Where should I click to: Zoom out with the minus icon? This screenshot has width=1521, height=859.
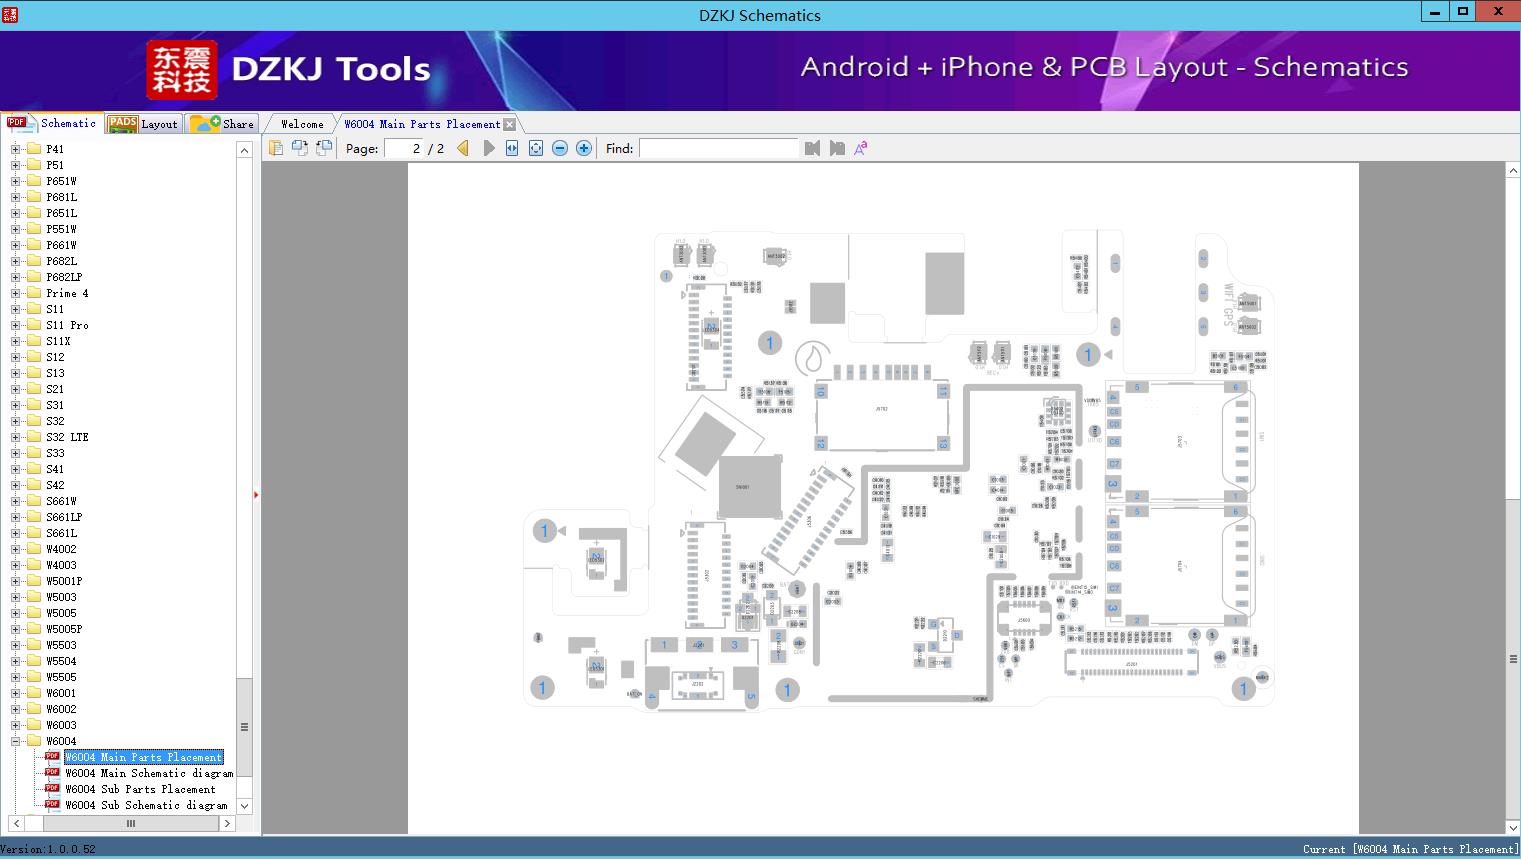point(560,148)
